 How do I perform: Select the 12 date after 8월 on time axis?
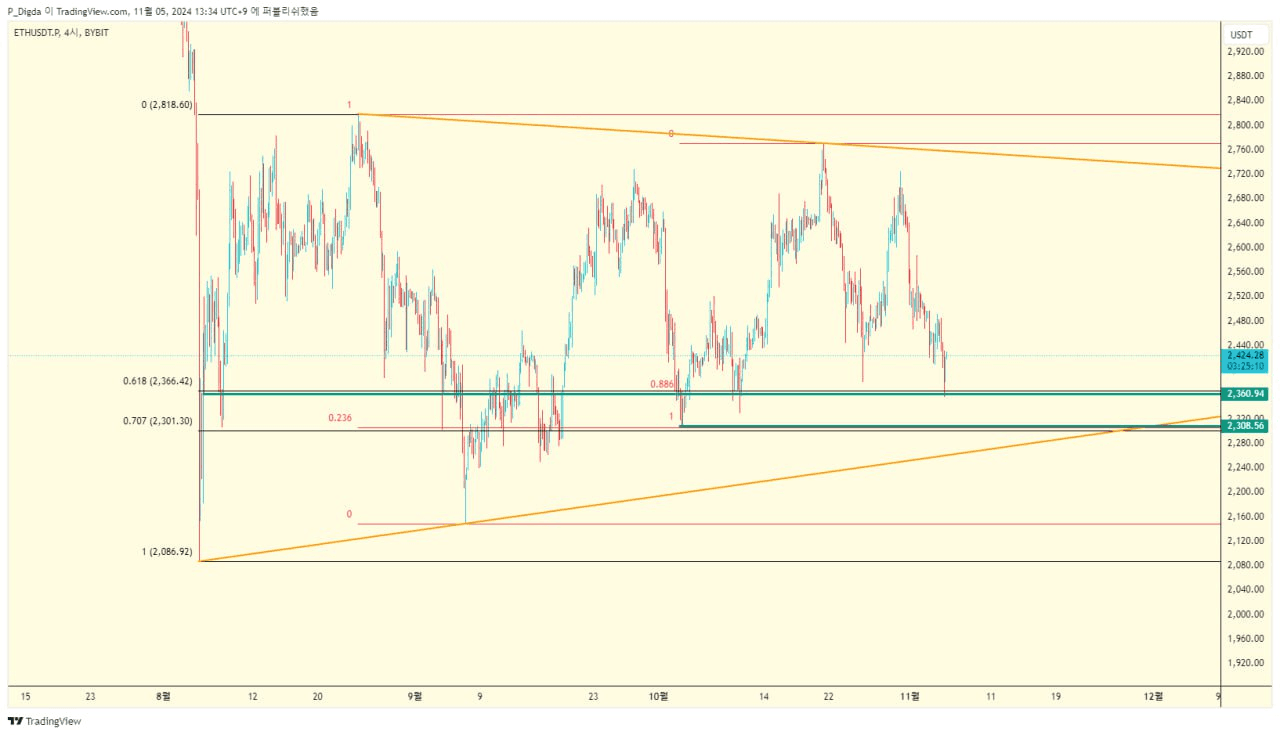click(253, 697)
